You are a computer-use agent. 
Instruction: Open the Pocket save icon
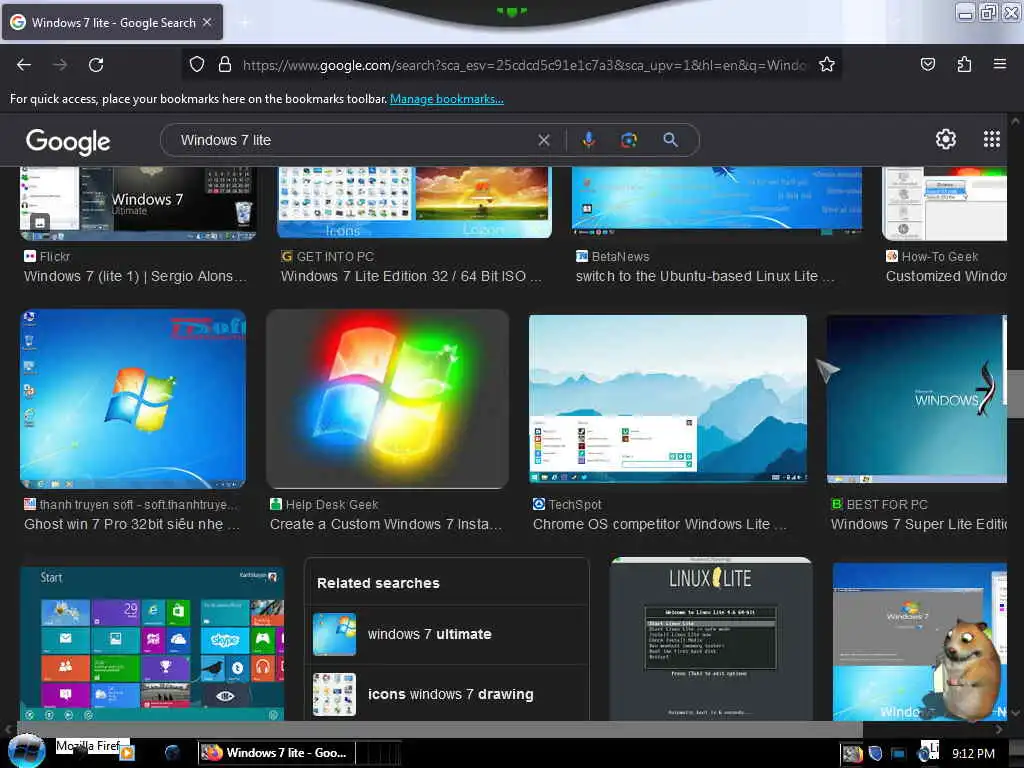(x=927, y=64)
